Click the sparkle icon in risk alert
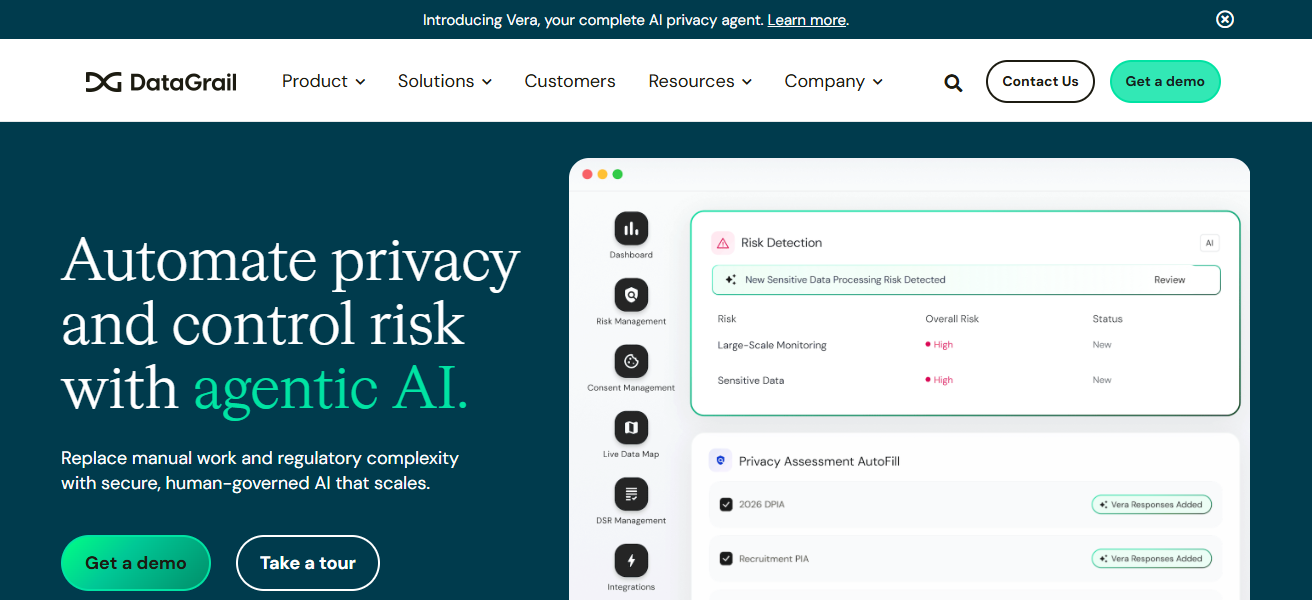Screen dimensions: 1312x600 click(731, 280)
